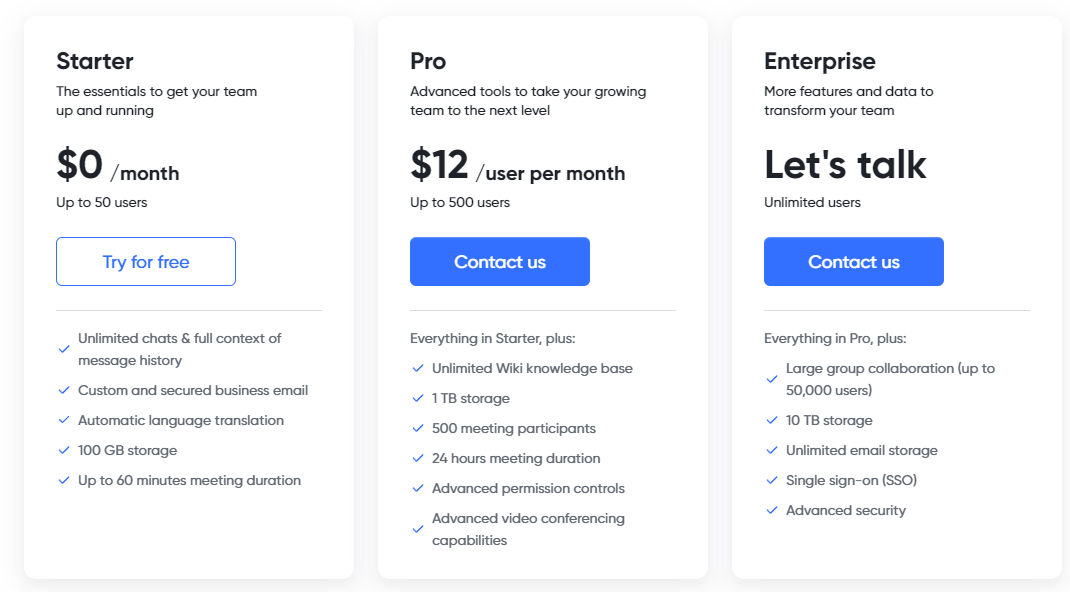This screenshot has width=1070, height=592.
Task: Click checkmark beside Unlimited email storage
Action: [772, 451]
